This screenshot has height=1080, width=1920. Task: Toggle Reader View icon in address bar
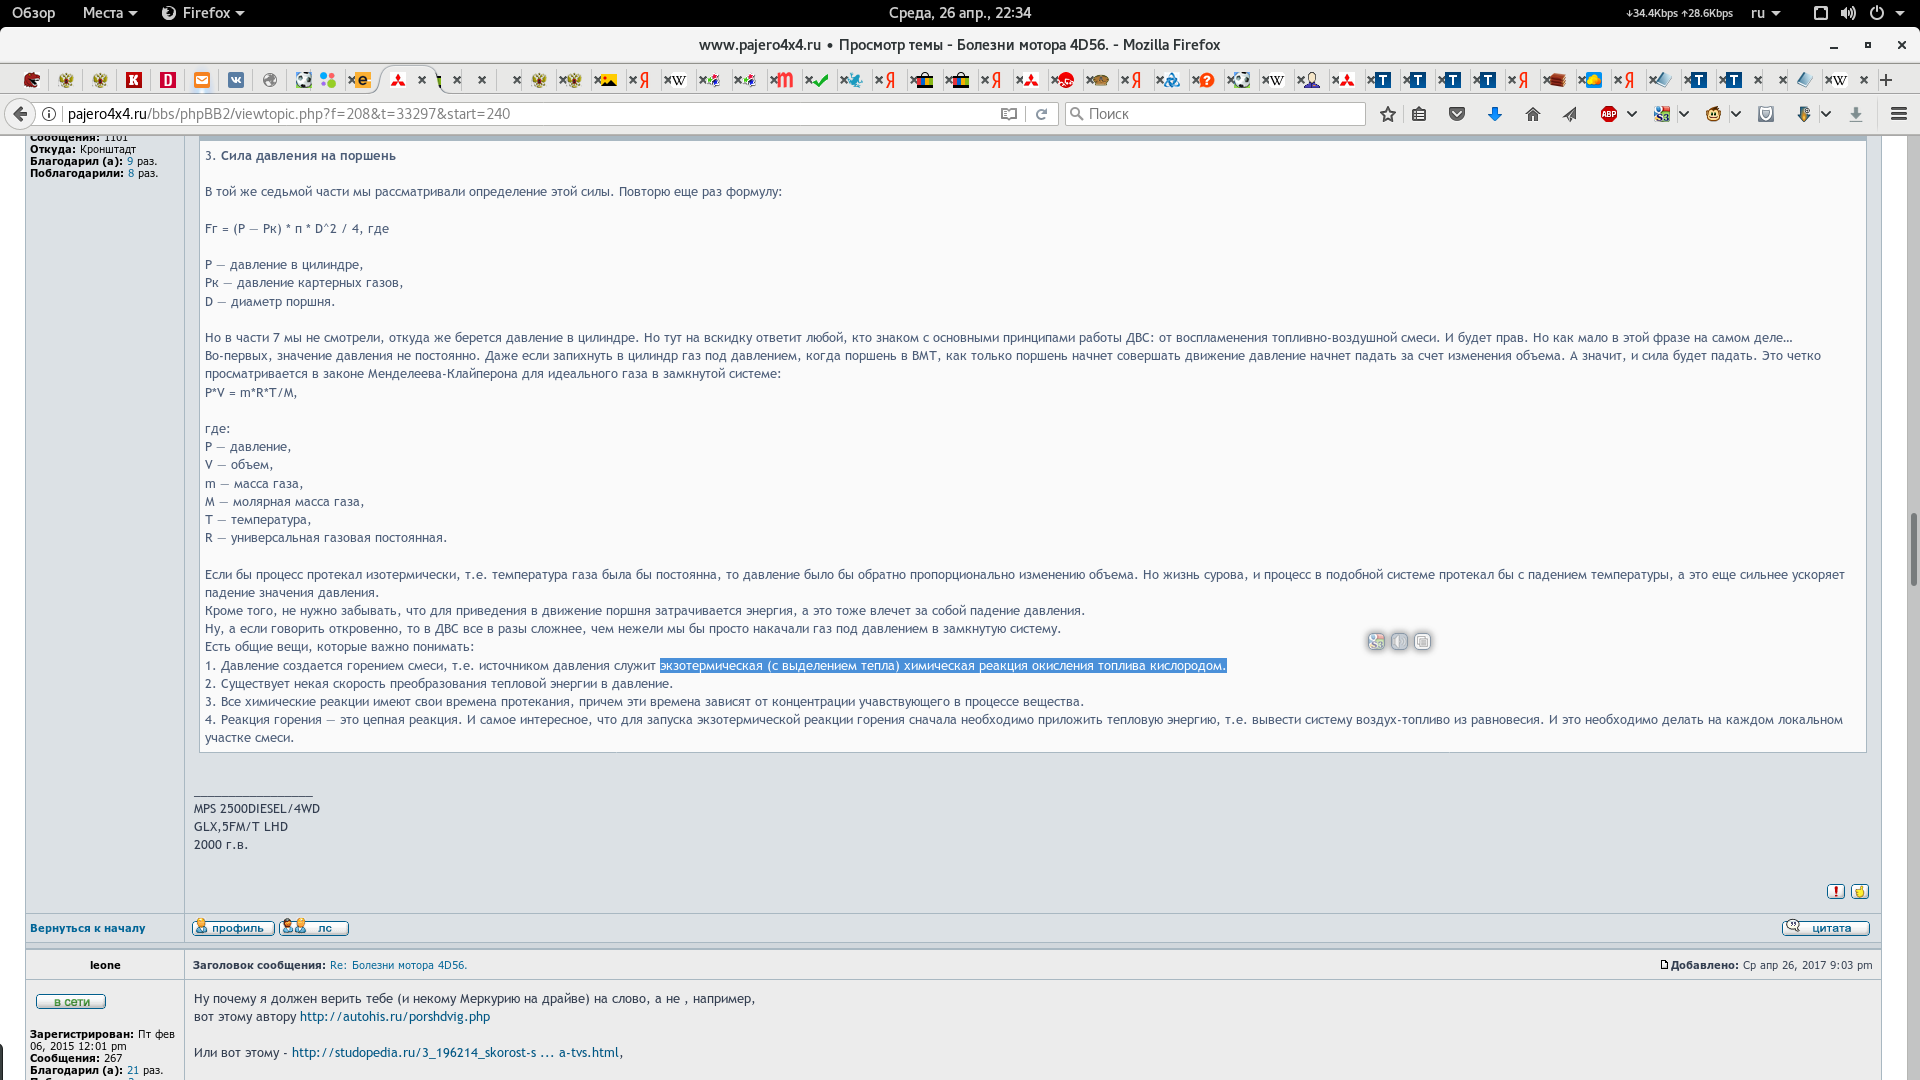click(1009, 114)
